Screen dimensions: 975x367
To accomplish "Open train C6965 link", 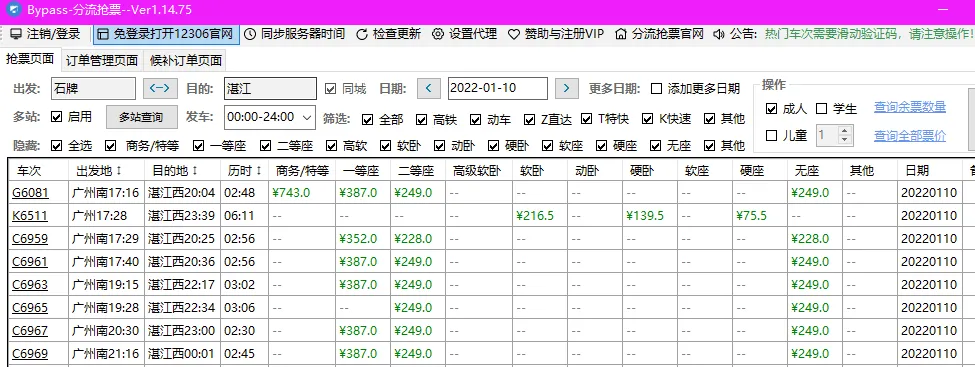I will click(30, 308).
